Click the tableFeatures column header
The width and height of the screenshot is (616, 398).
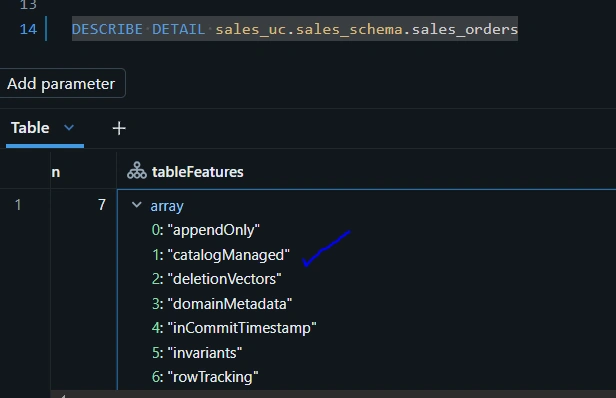(198, 172)
